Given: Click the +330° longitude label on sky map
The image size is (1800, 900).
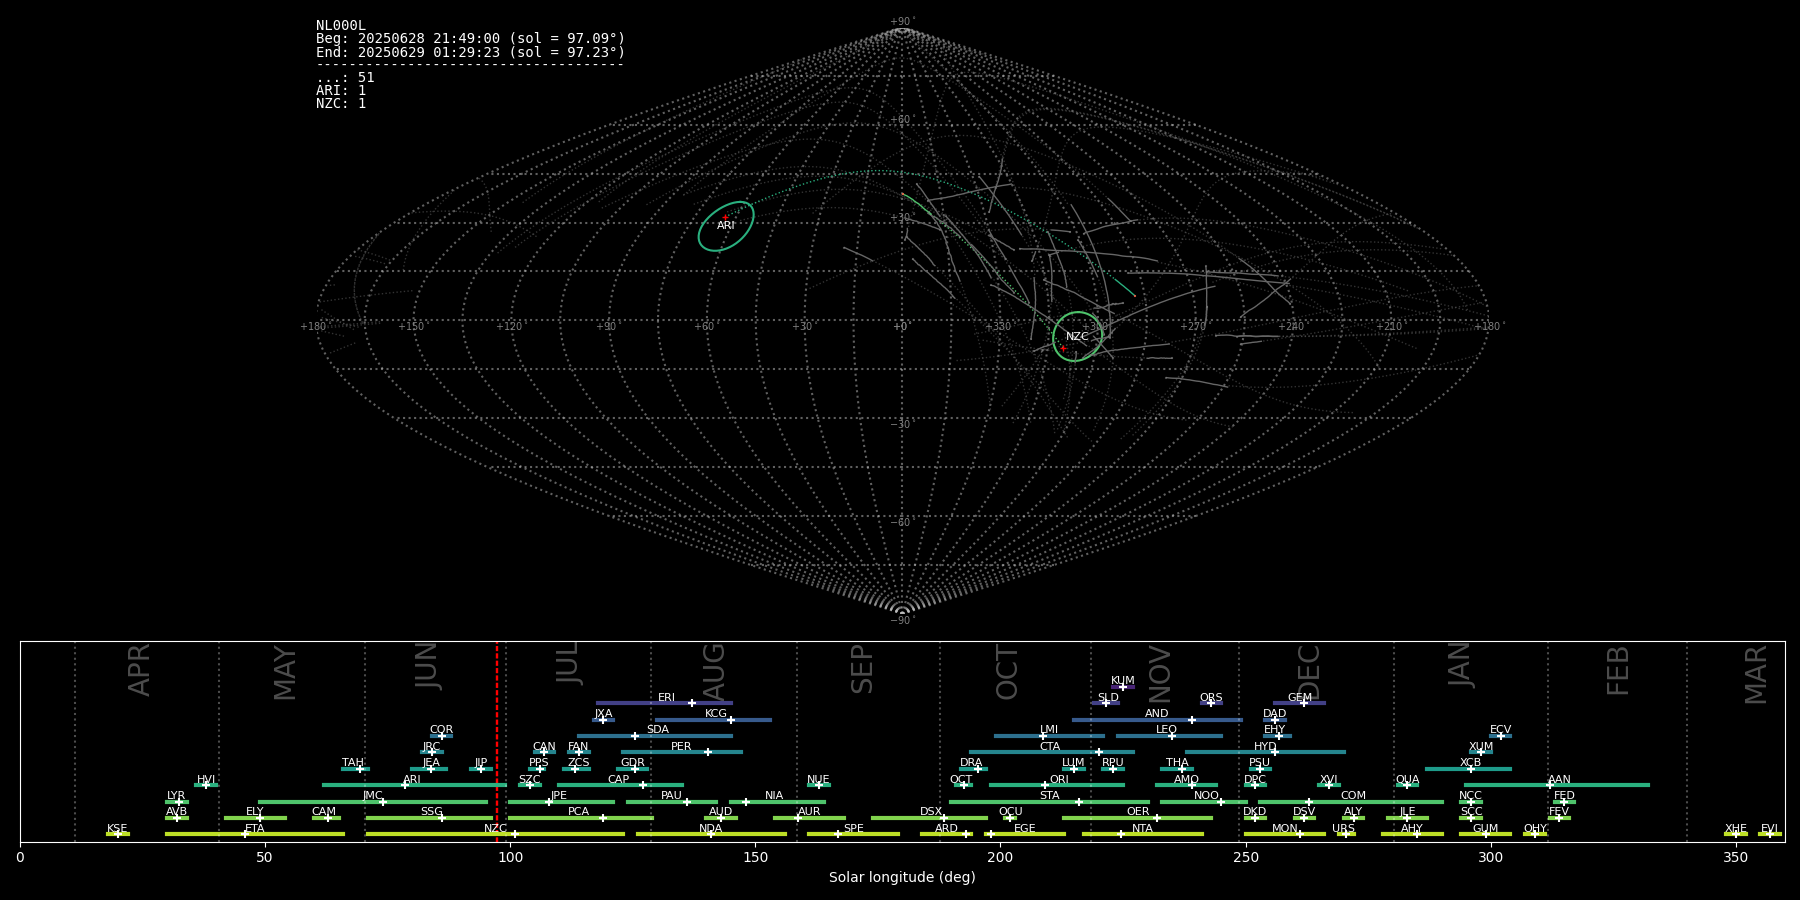Looking at the screenshot, I should 998,327.
